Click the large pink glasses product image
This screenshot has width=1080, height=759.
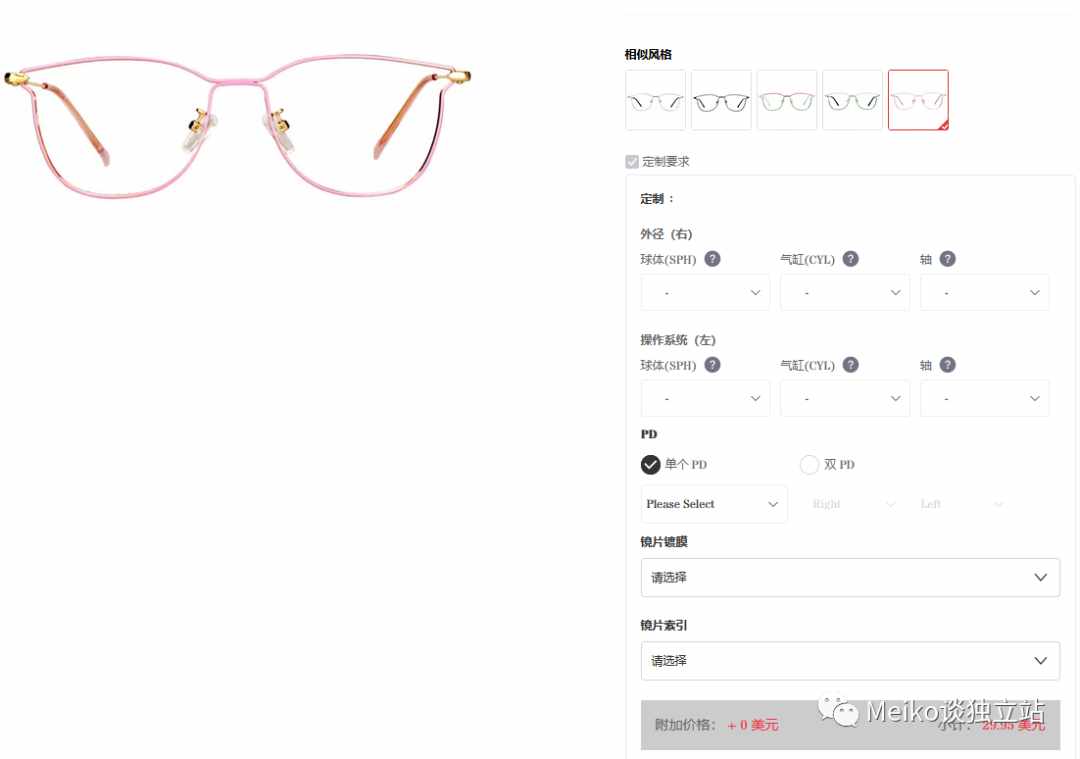point(238,126)
